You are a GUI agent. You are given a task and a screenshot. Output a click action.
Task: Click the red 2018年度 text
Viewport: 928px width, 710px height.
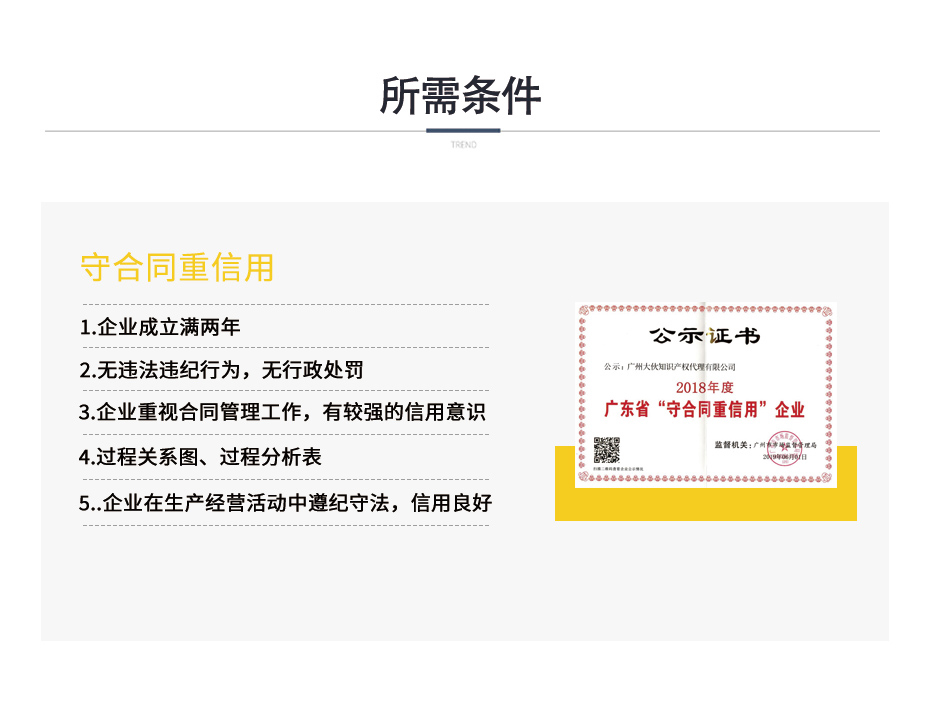pos(705,387)
